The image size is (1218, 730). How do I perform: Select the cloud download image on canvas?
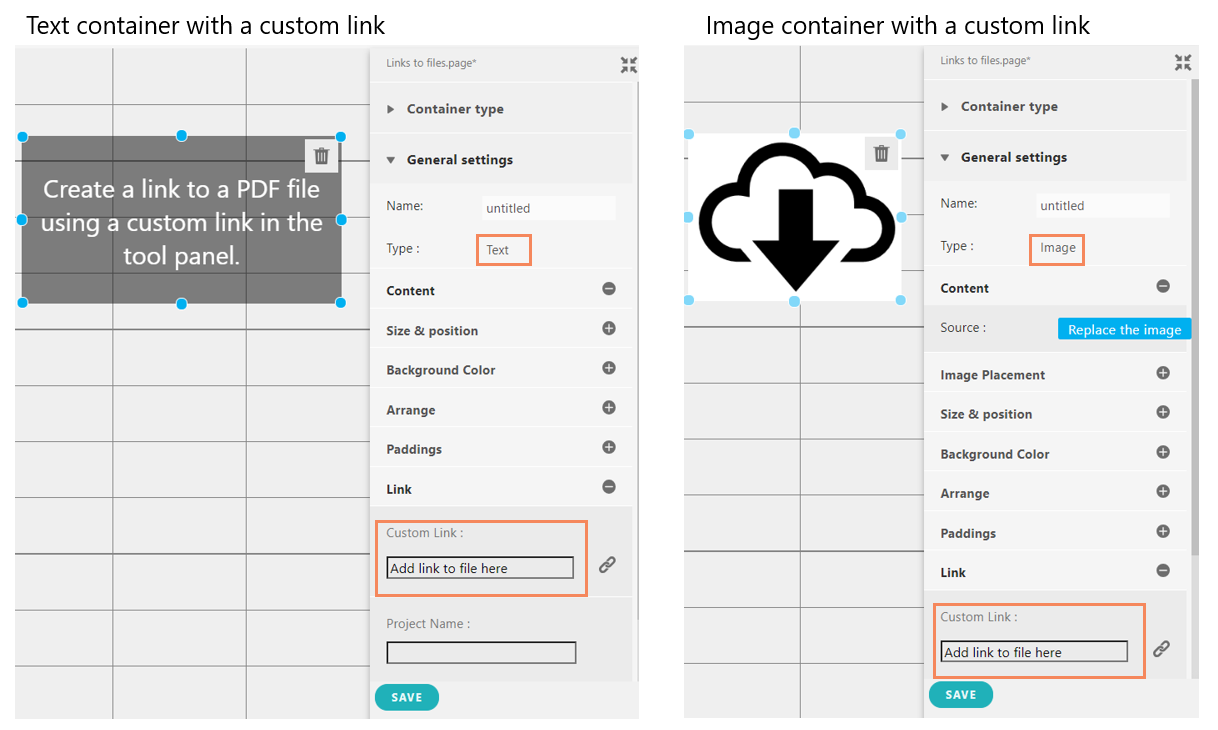click(795, 217)
